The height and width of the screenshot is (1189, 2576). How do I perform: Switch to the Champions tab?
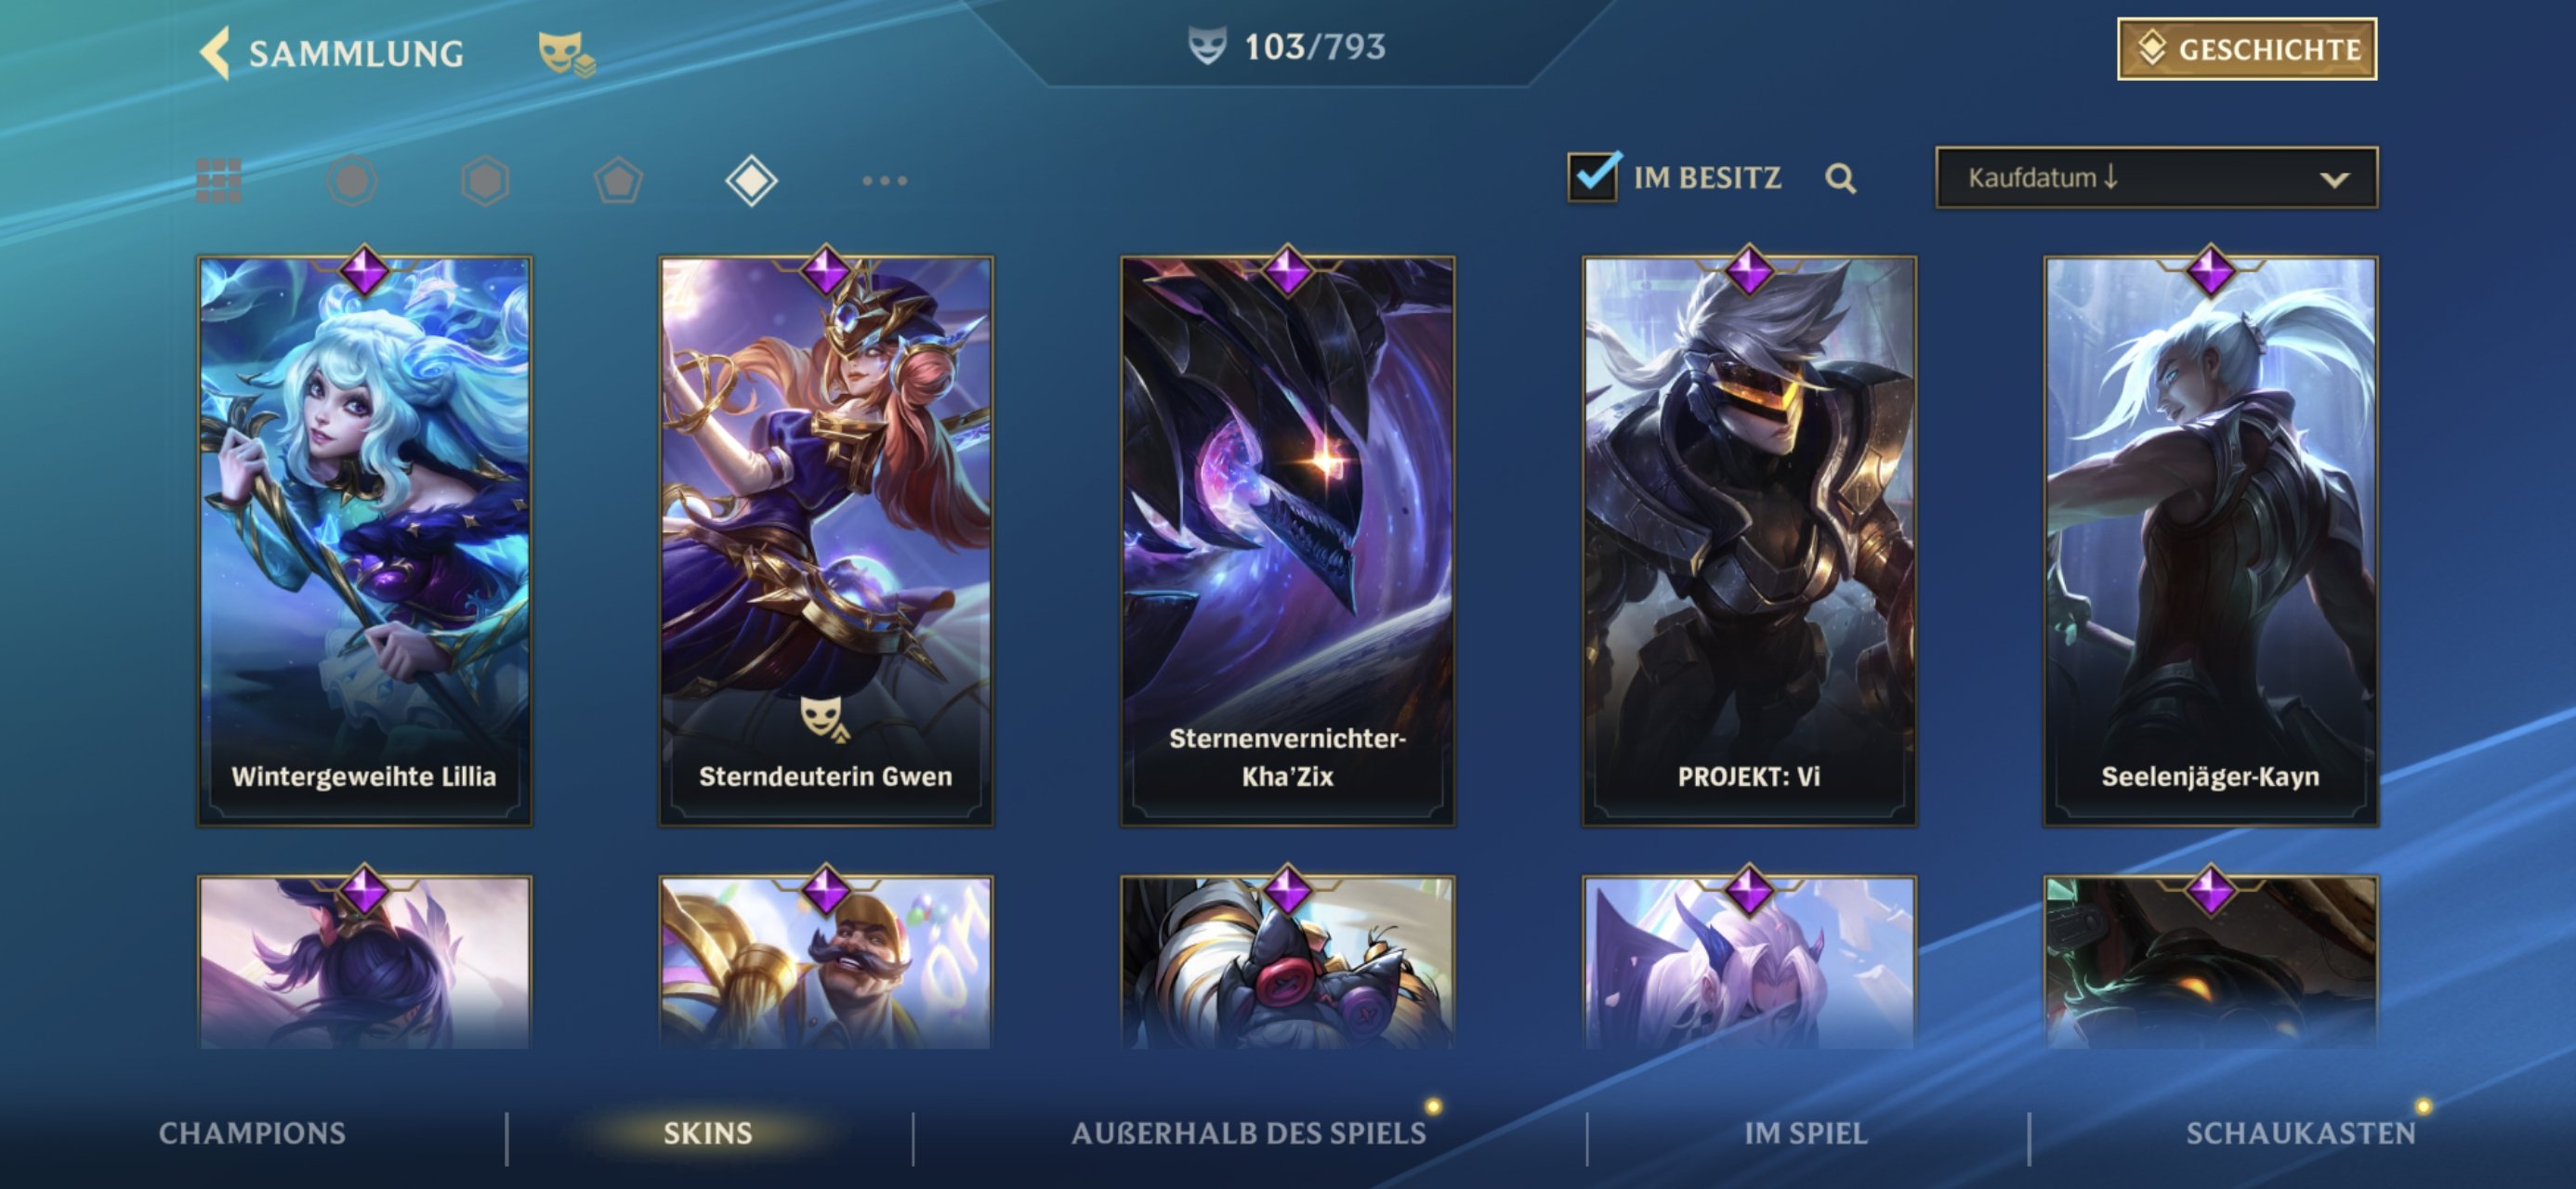coord(252,1133)
